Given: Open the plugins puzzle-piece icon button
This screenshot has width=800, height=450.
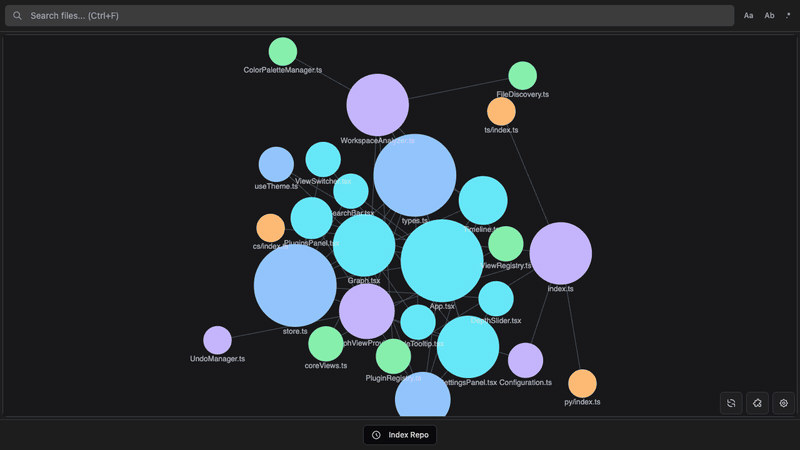Looking at the screenshot, I should click(757, 403).
